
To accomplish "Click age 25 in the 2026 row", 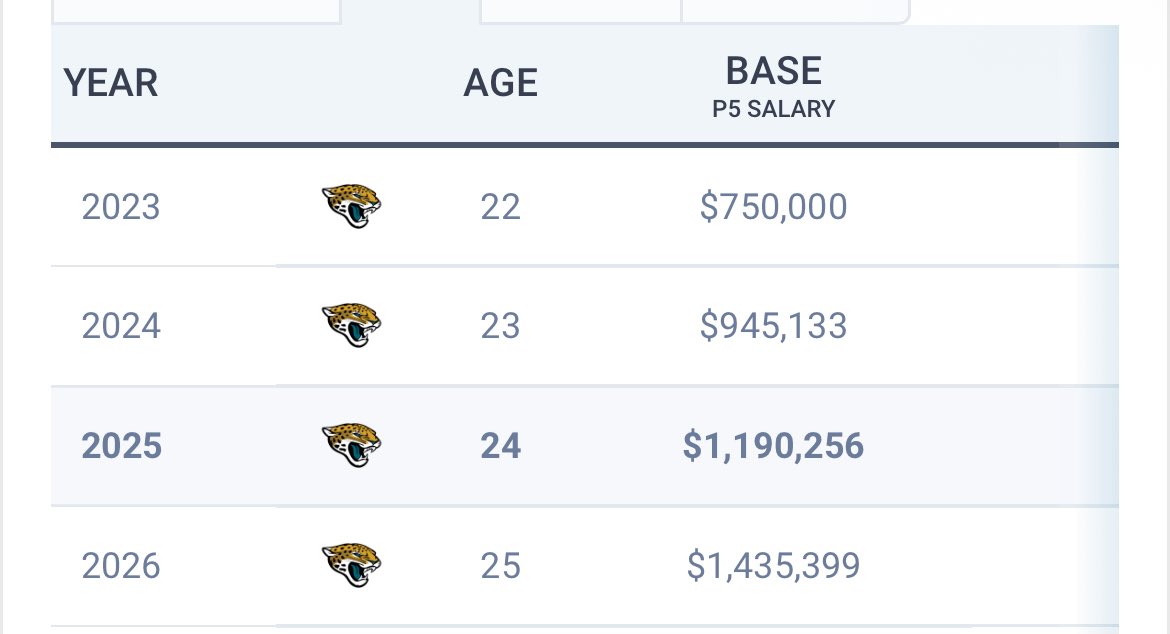I will click(x=500, y=566).
